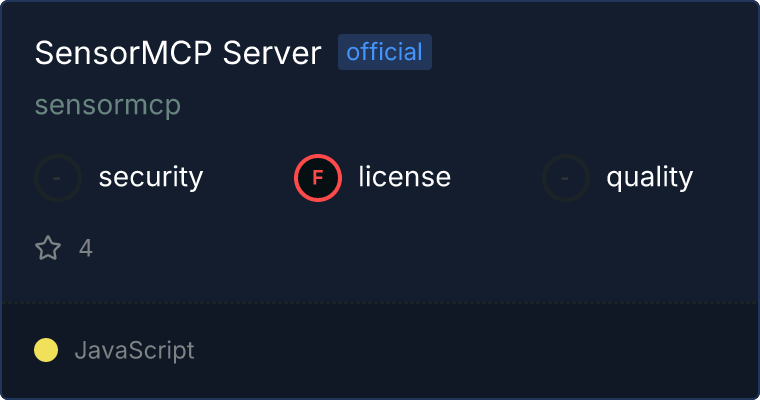
Task: Select the security label text
Action: (151, 177)
